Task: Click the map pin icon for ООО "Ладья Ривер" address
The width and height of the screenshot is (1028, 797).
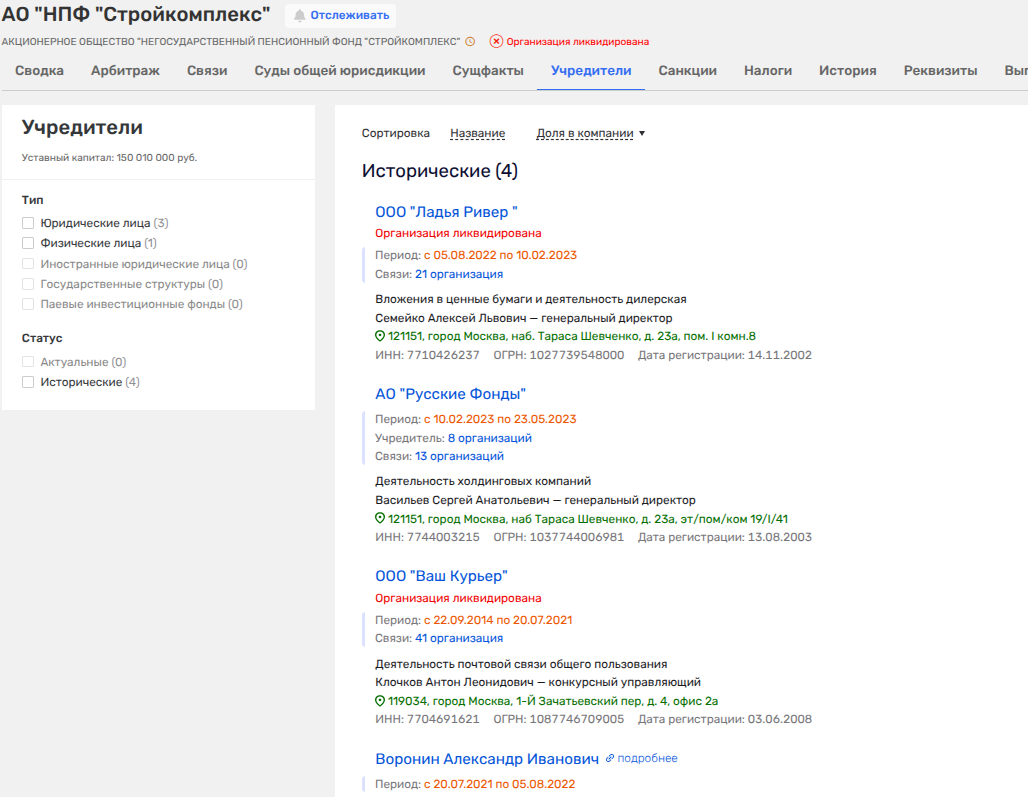Action: (x=380, y=336)
